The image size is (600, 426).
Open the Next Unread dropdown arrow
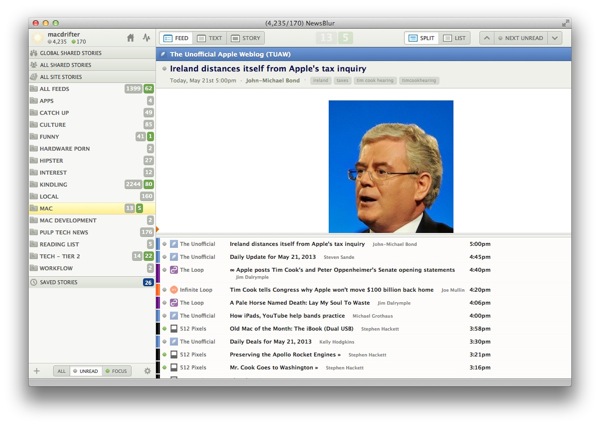click(555, 38)
